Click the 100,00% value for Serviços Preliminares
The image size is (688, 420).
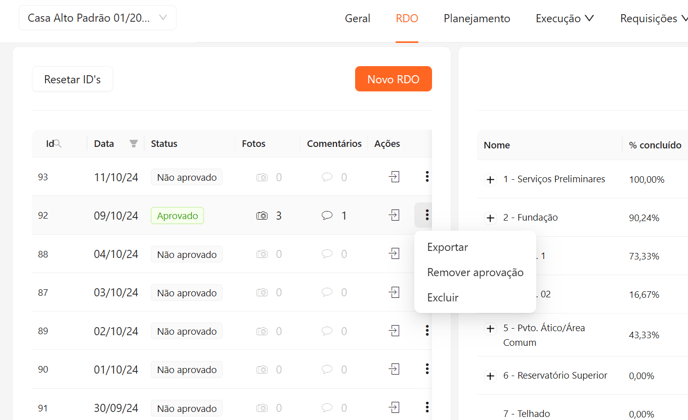tap(647, 179)
